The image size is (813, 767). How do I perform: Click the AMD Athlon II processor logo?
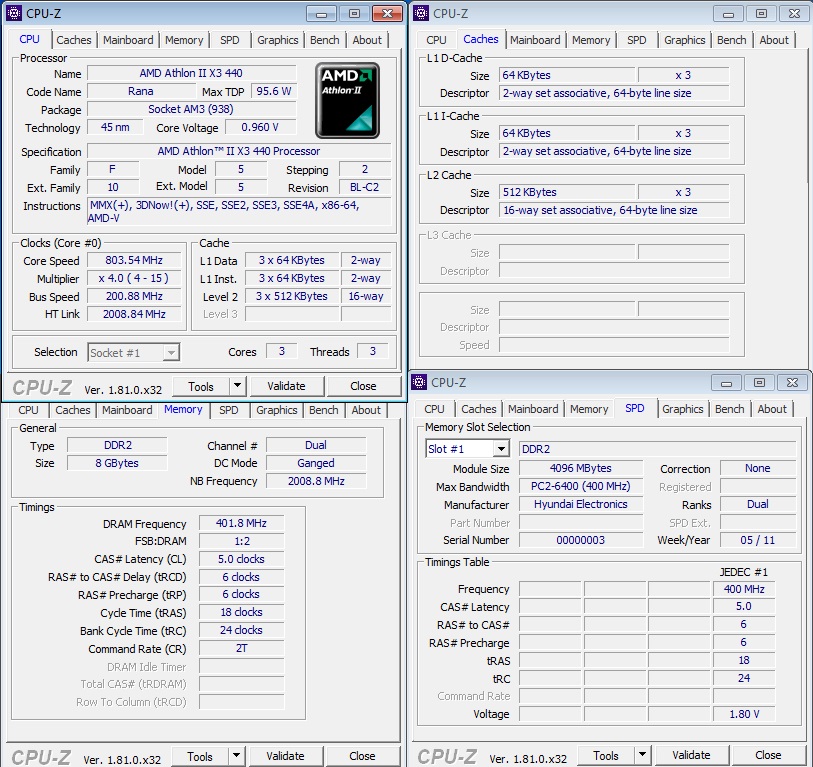click(x=347, y=100)
